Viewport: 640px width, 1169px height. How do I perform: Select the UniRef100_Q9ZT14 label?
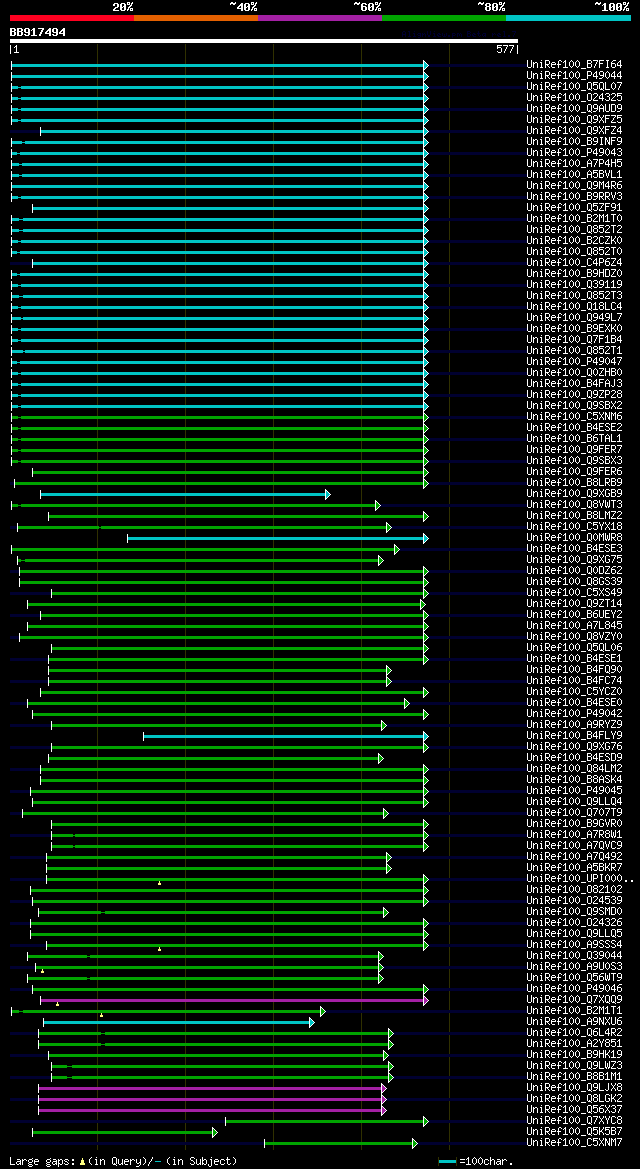pyautogui.click(x=574, y=603)
